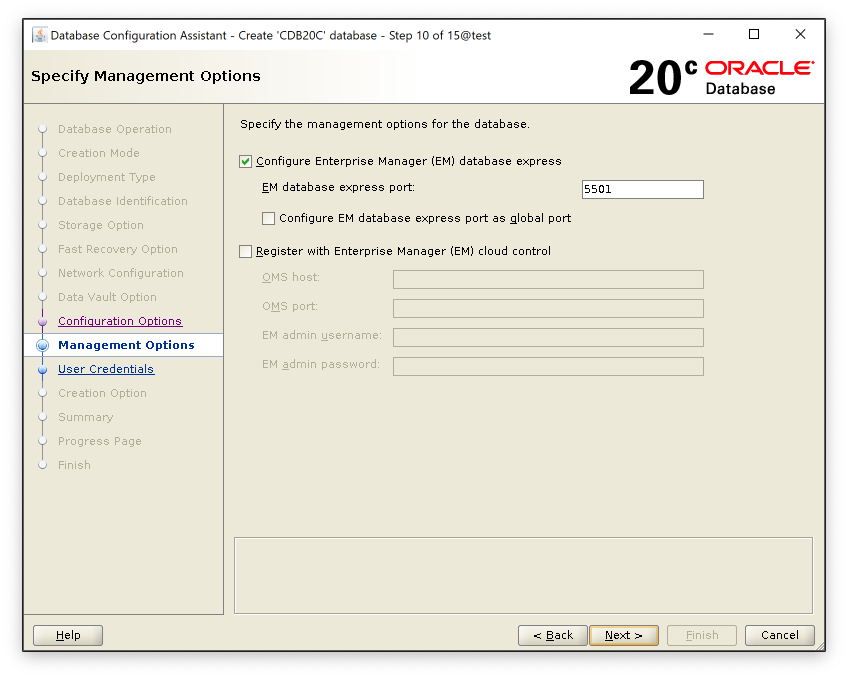Click the Java icon in title bar
The image size is (848, 678).
(x=40, y=35)
